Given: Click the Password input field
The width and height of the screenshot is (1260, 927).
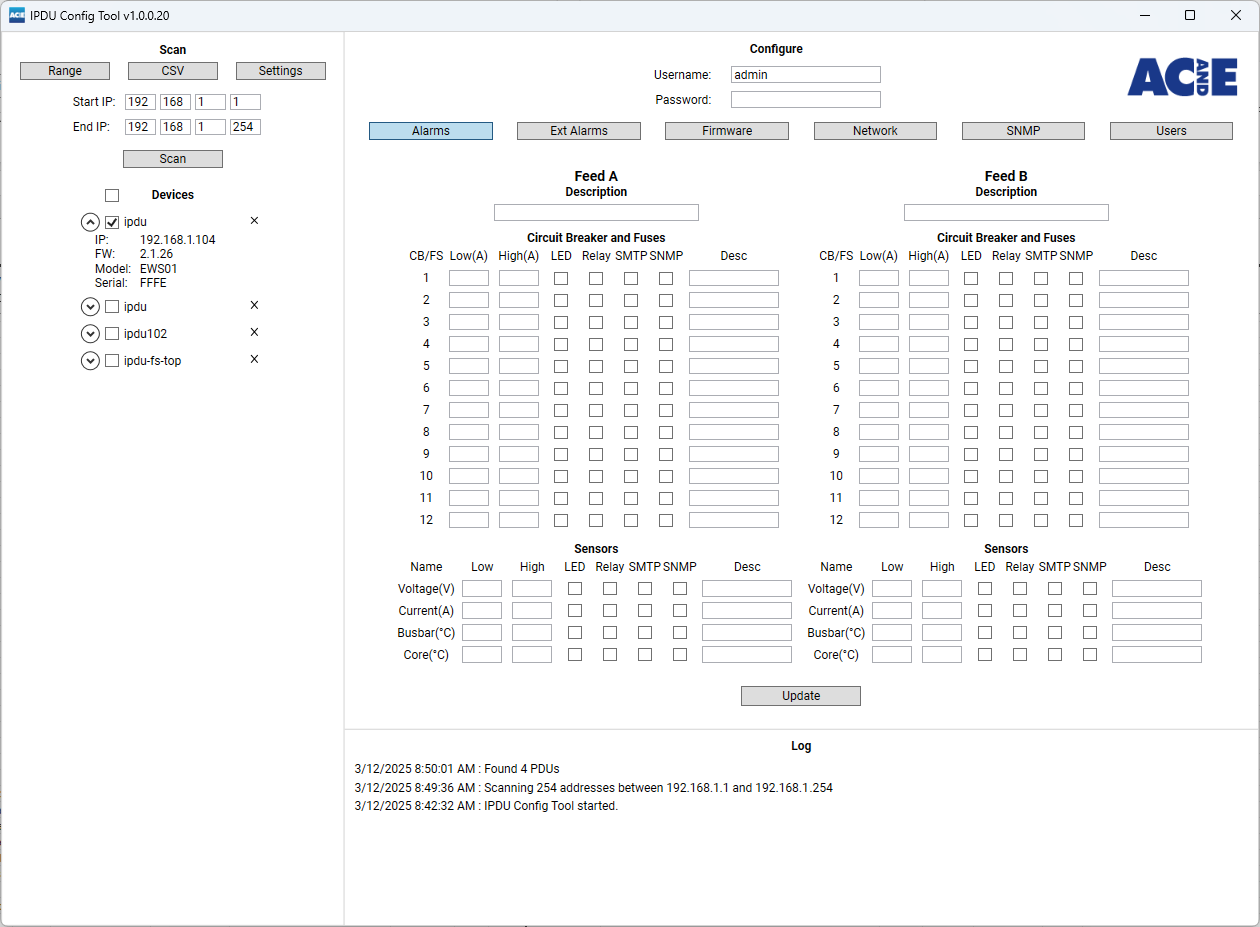Looking at the screenshot, I should [805, 100].
